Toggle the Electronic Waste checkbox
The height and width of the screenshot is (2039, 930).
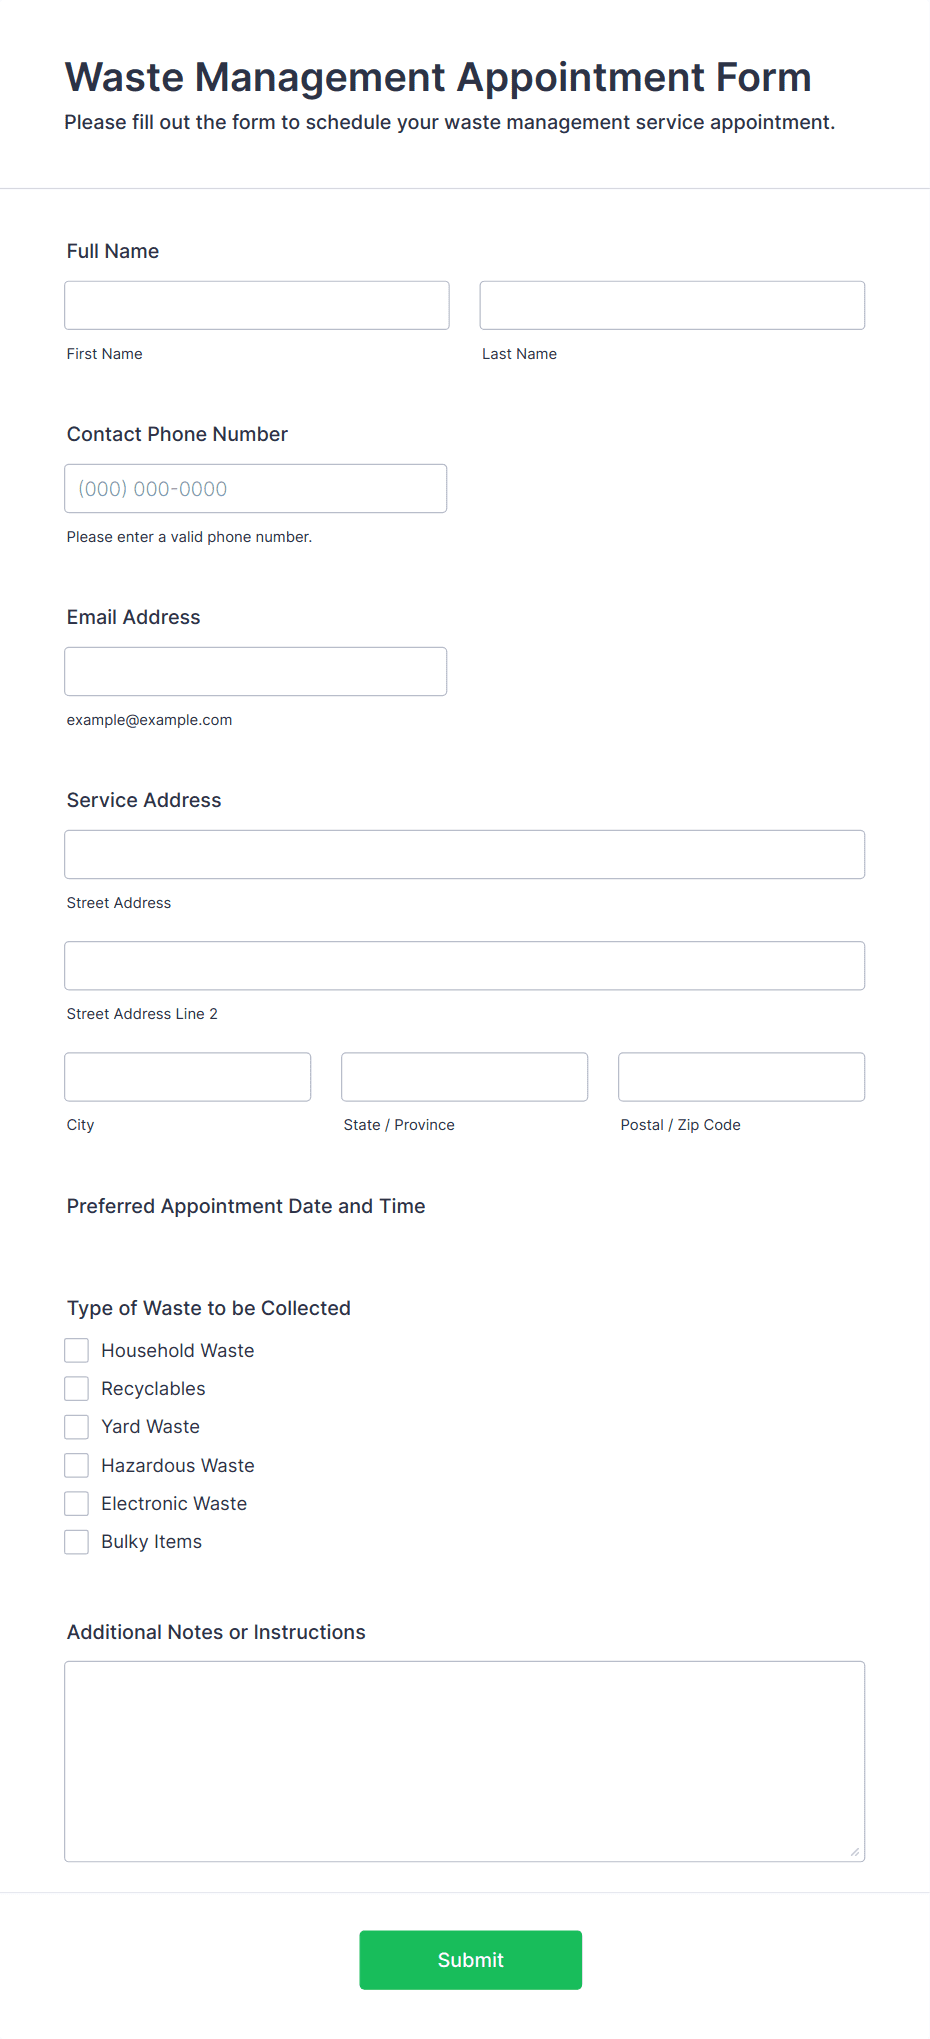tap(77, 1503)
